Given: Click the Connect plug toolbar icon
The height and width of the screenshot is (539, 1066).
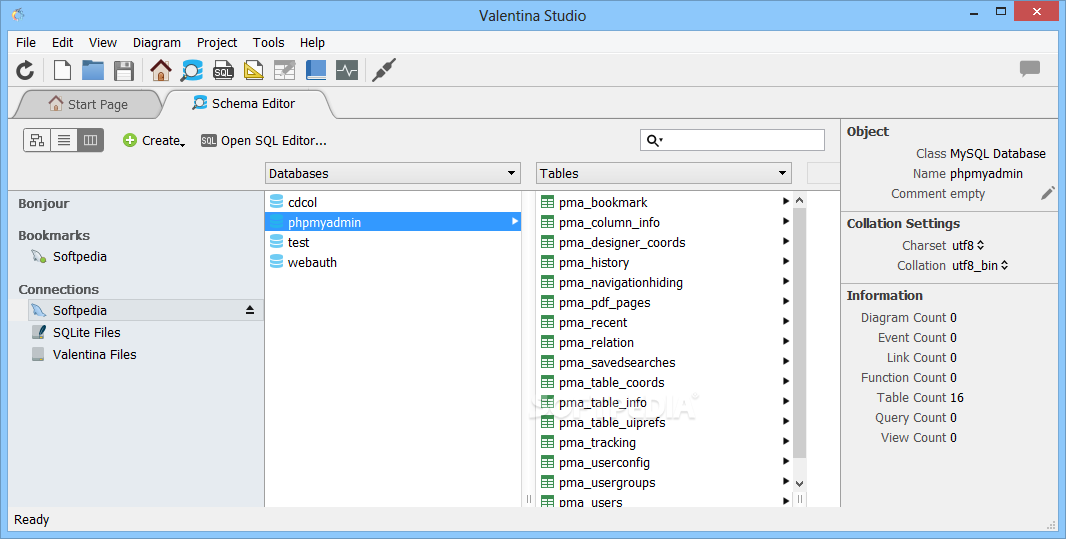Looking at the screenshot, I should point(384,70).
